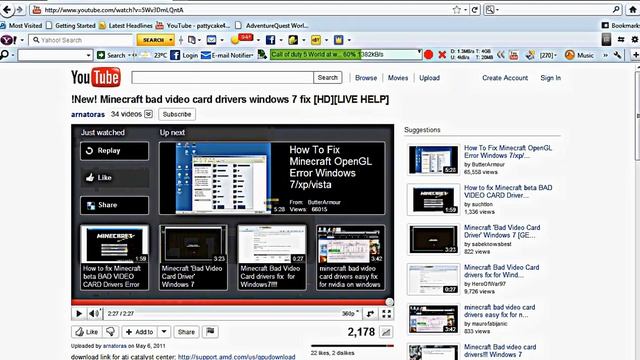Open the Yahoo mail icon dropdown arrow
This screenshot has width=640, height=360.
[222, 40]
